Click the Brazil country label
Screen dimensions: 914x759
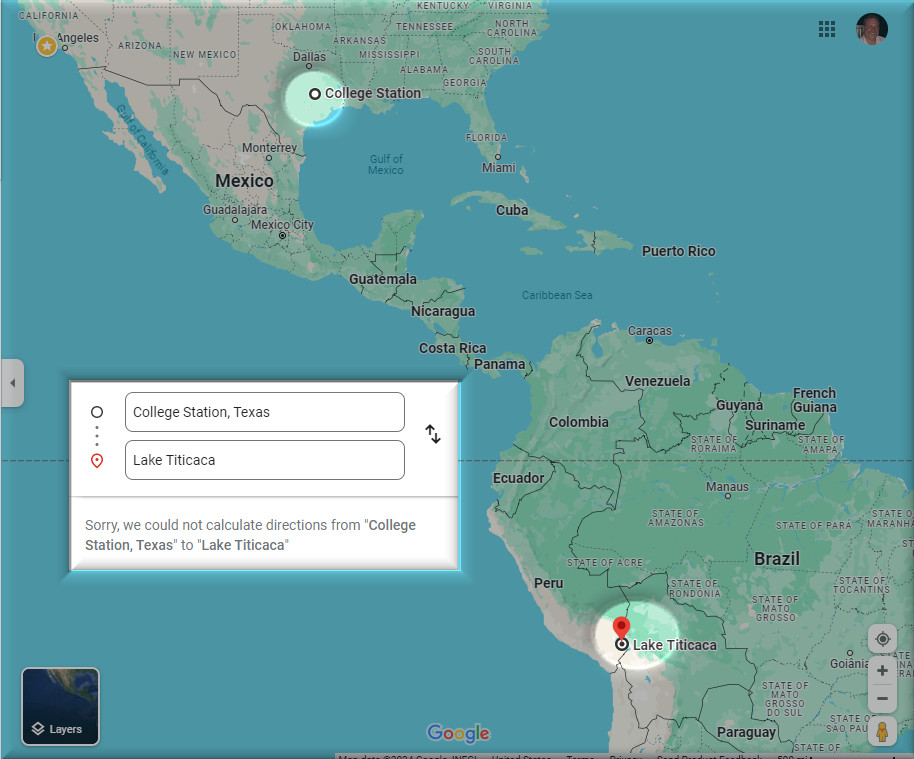click(776, 559)
